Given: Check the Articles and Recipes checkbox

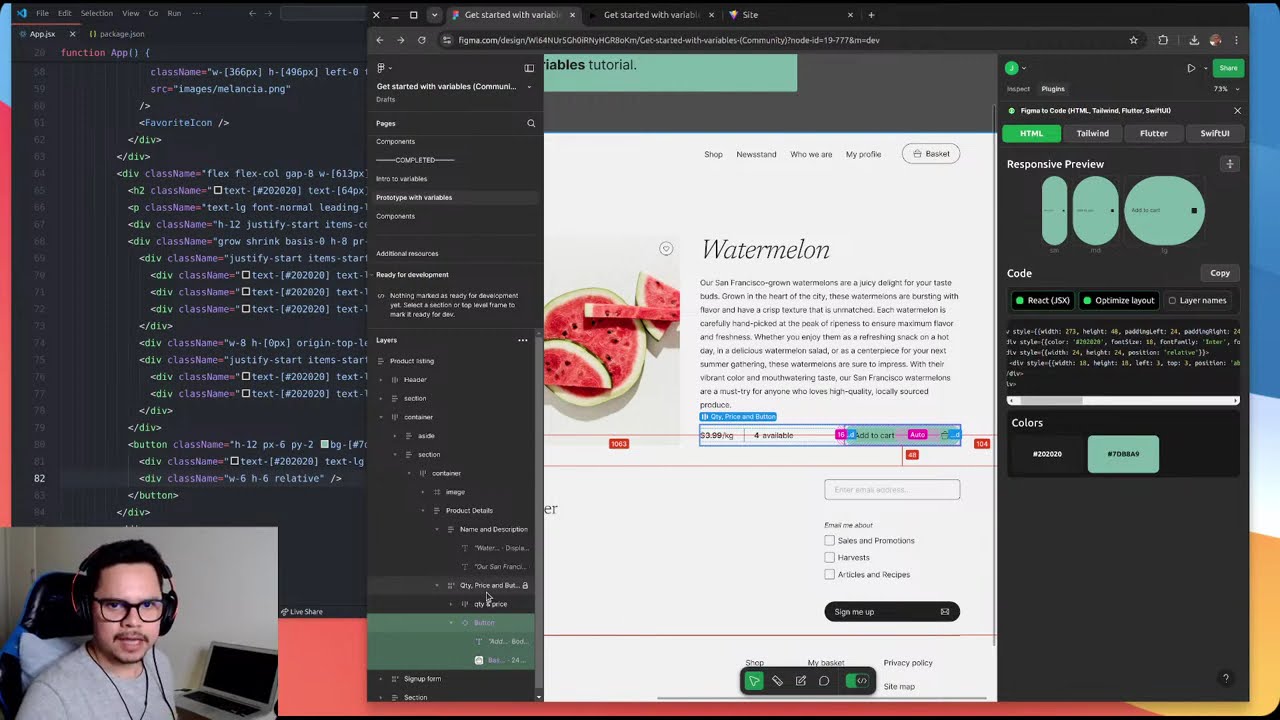Looking at the screenshot, I should [x=829, y=574].
